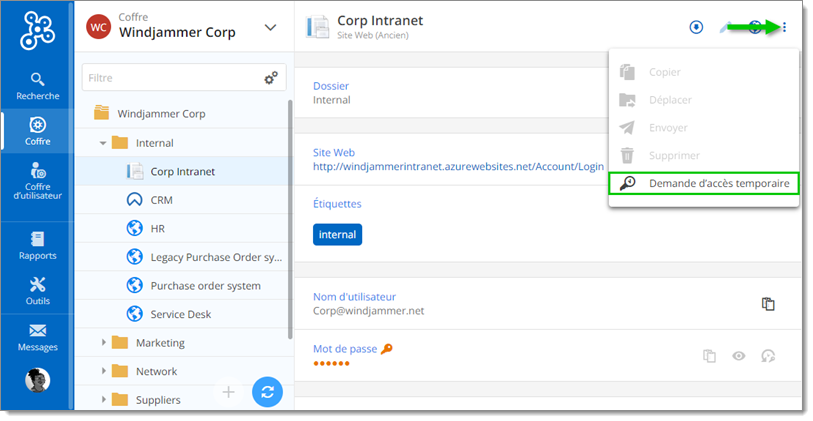Open the Outils tools section
813x421 pixels.
pos(37,291)
